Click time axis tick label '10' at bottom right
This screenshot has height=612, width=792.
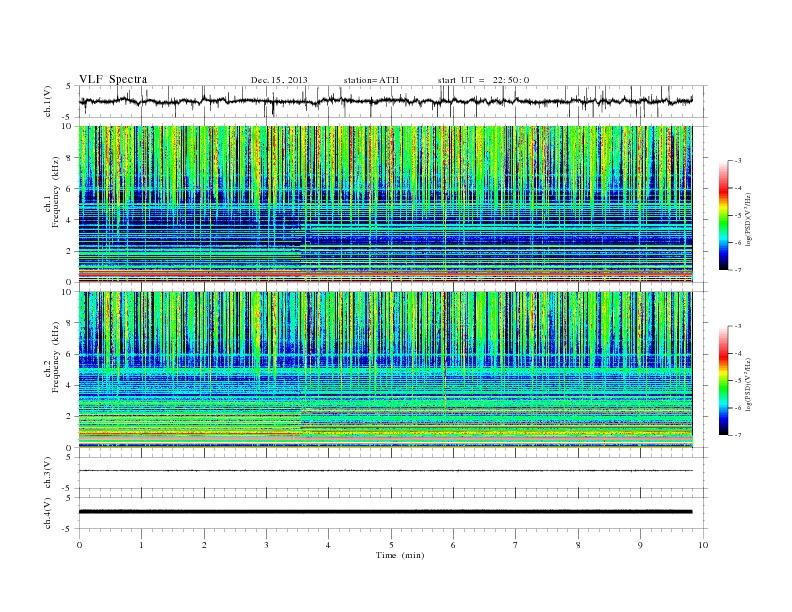703,545
